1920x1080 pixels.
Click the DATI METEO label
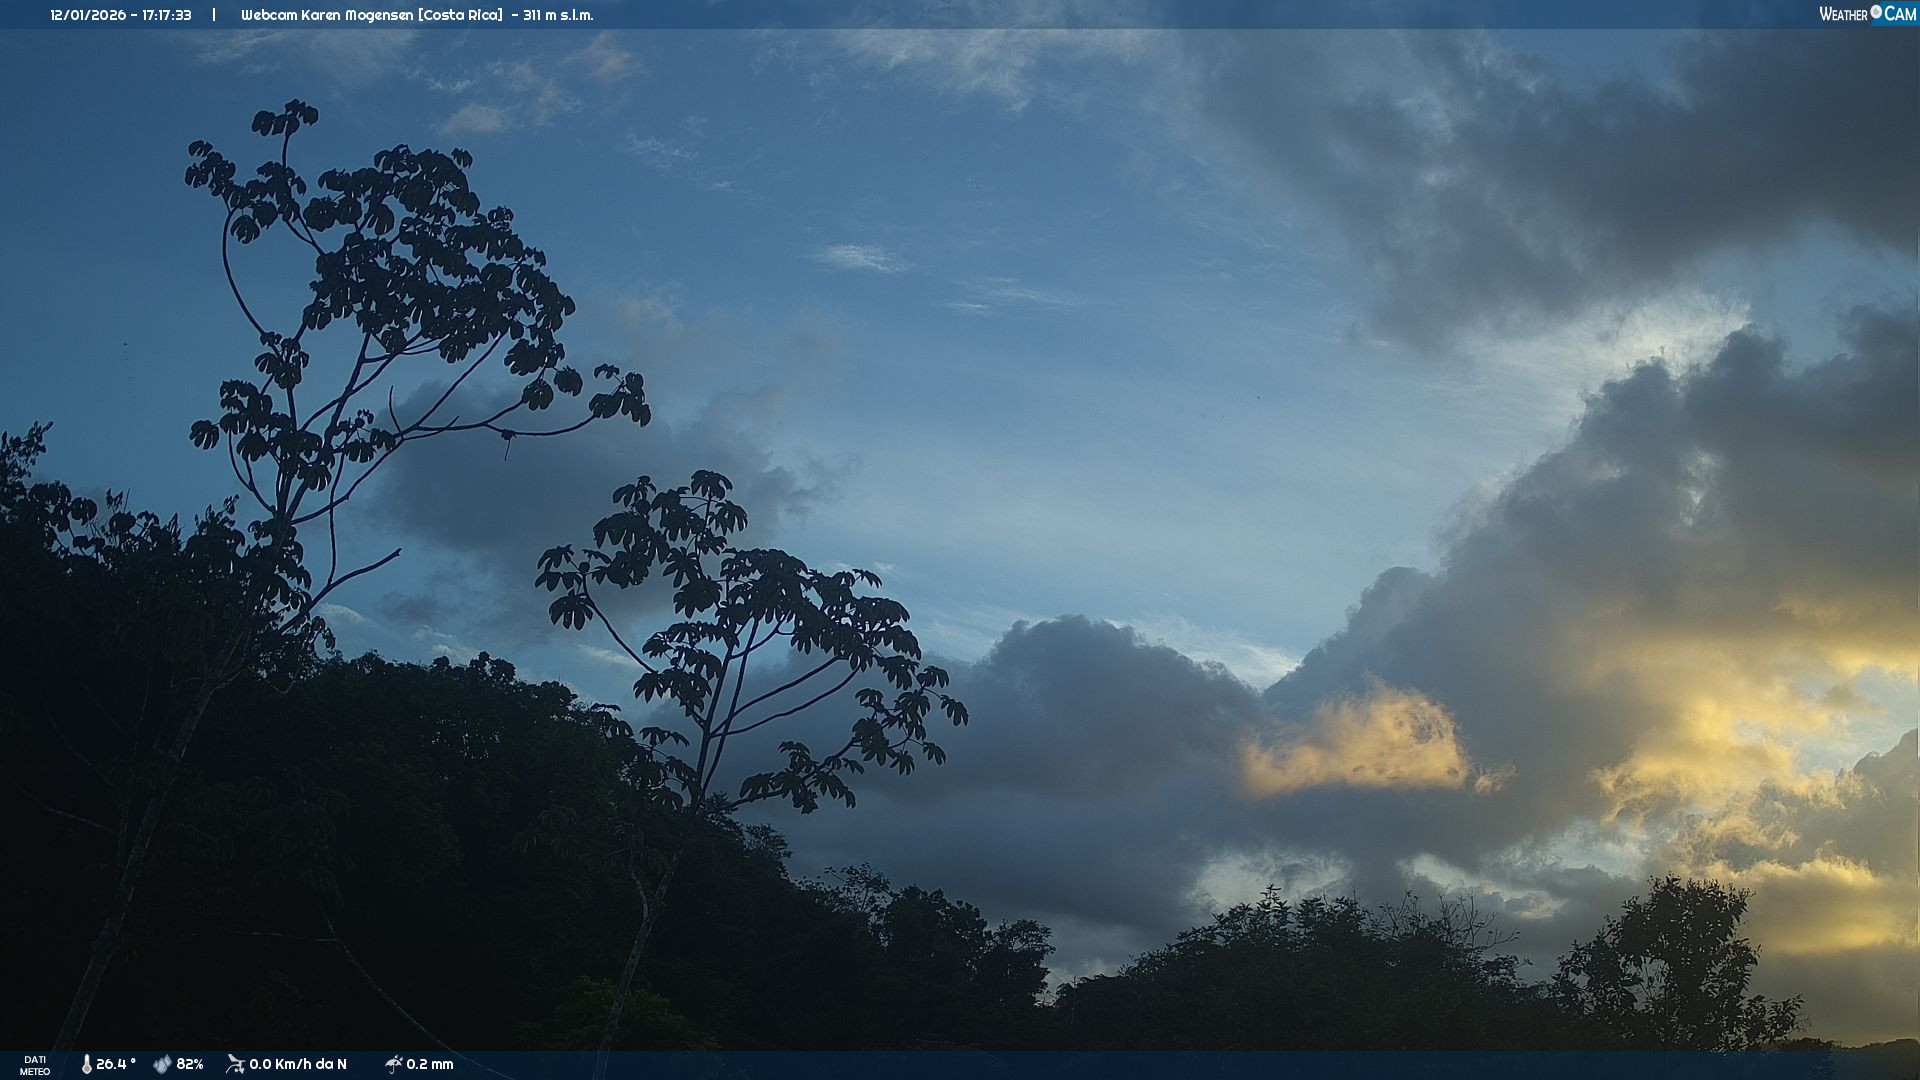coord(35,1065)
